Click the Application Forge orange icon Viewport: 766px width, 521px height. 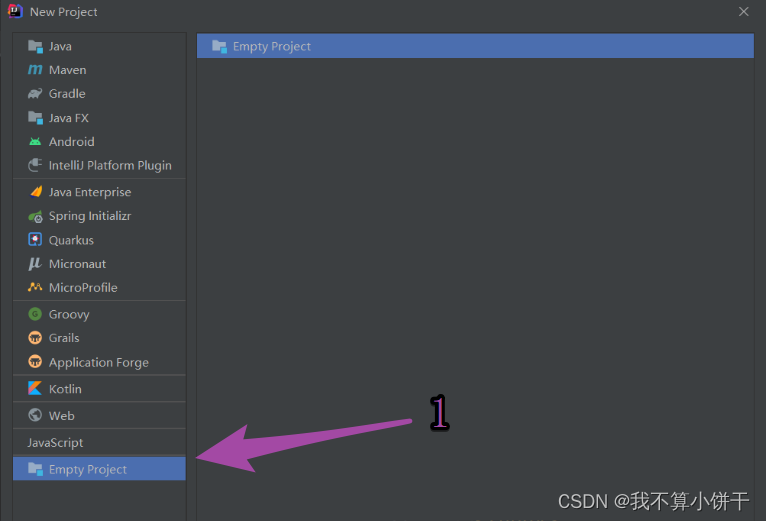pyautogui.click(x=35, y=362)
